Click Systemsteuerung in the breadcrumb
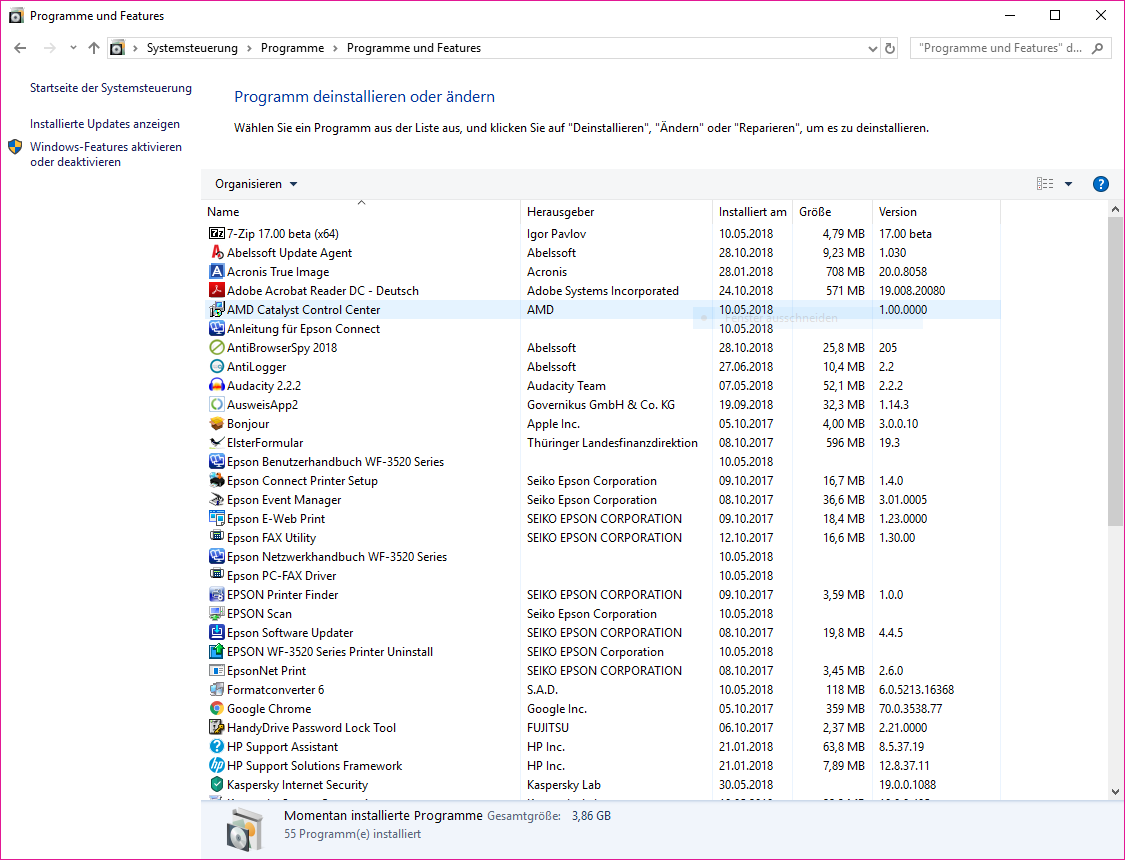 [x=192, y=48]
